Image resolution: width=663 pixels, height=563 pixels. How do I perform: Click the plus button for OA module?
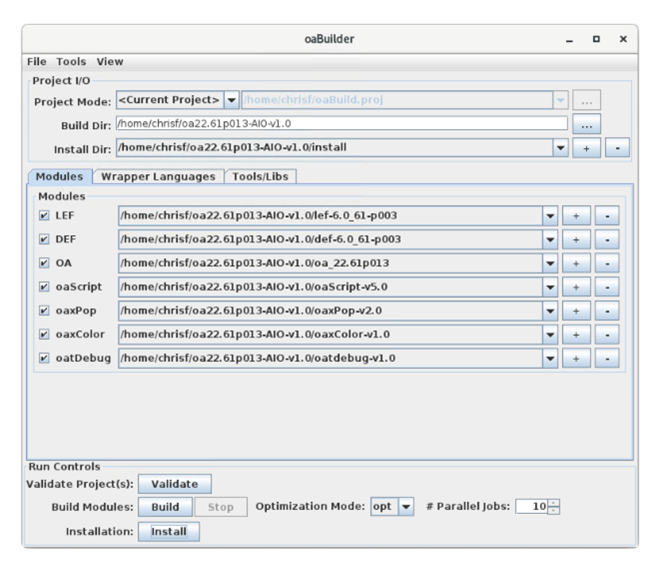point(576,263)
